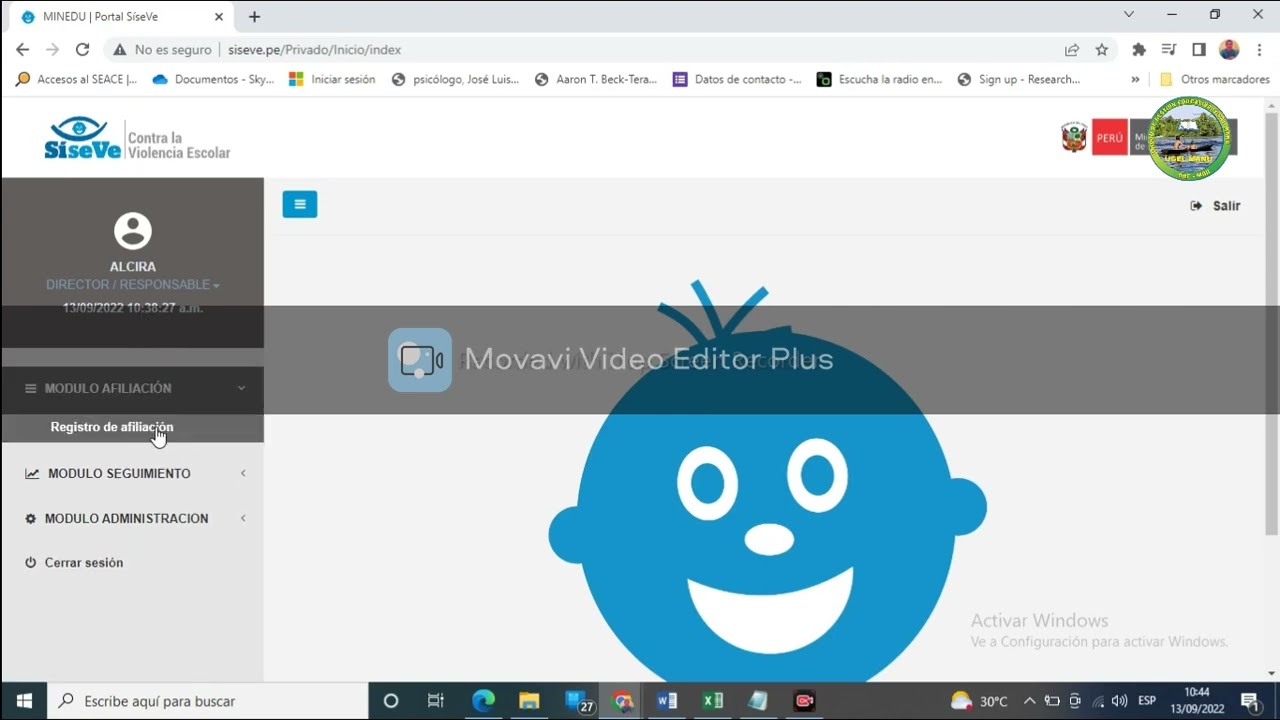Click browser forward arrow

(52, 49)
